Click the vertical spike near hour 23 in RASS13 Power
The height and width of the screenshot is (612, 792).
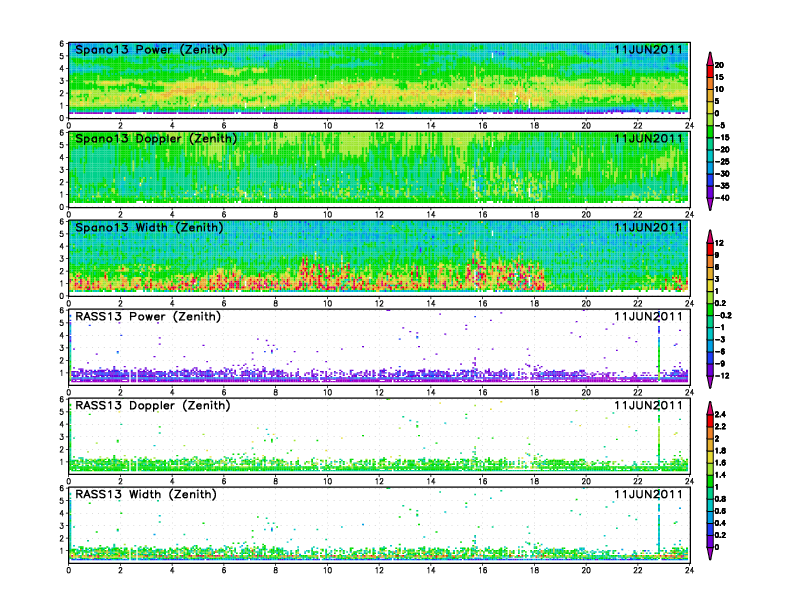pyautogui.click(x=659, y=348)
